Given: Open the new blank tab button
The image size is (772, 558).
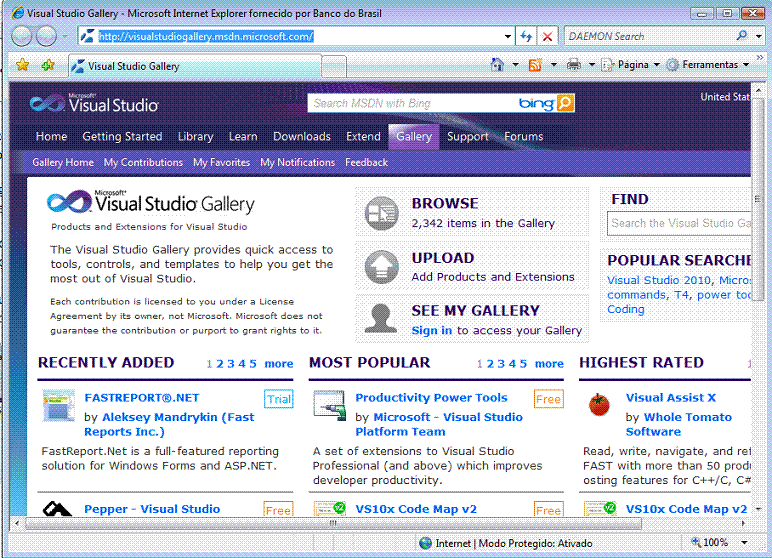Looking at the screenshot, I should click(334, 66).
